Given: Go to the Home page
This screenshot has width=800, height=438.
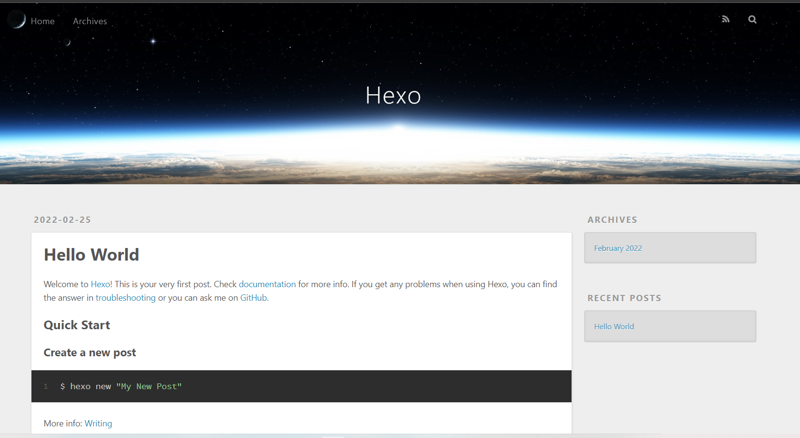Looking at the screenshot, I should pyautogui.click(x=42, y=21).
